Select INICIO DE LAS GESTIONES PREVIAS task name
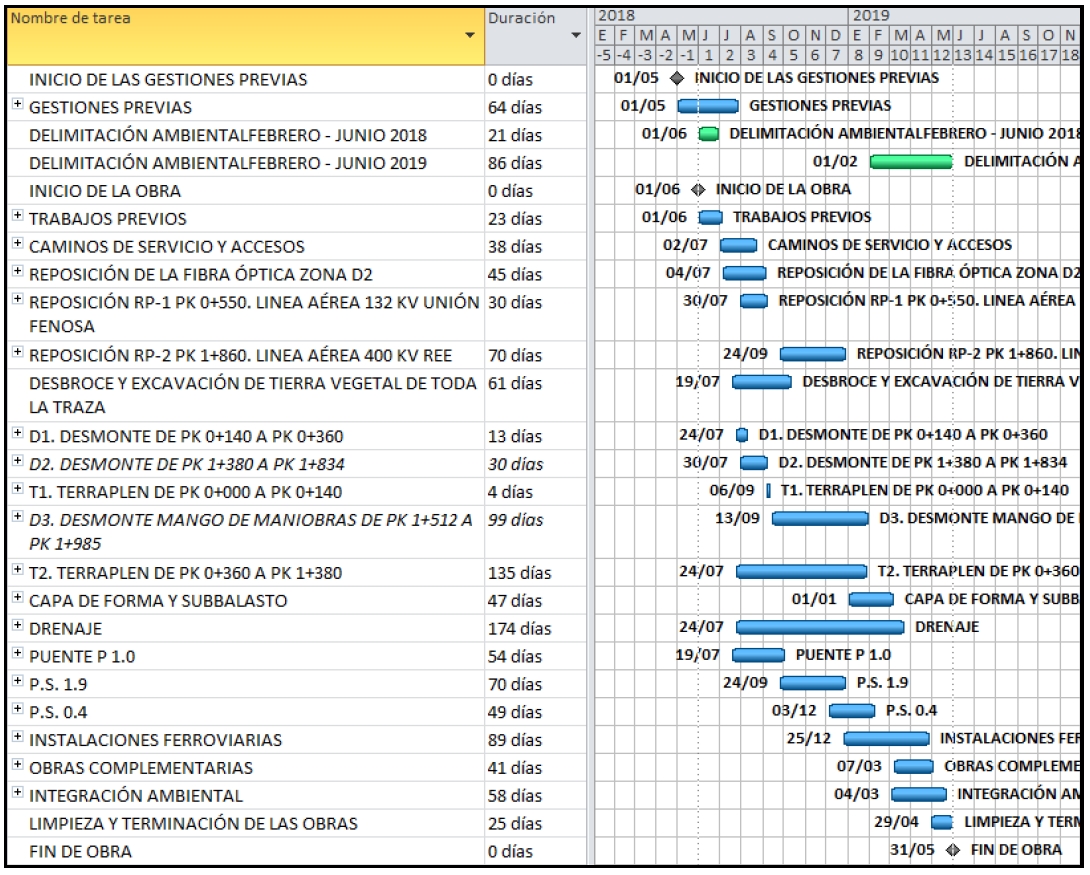The image size is (1090, 875). pyautogui.click(x=168, y=79)
